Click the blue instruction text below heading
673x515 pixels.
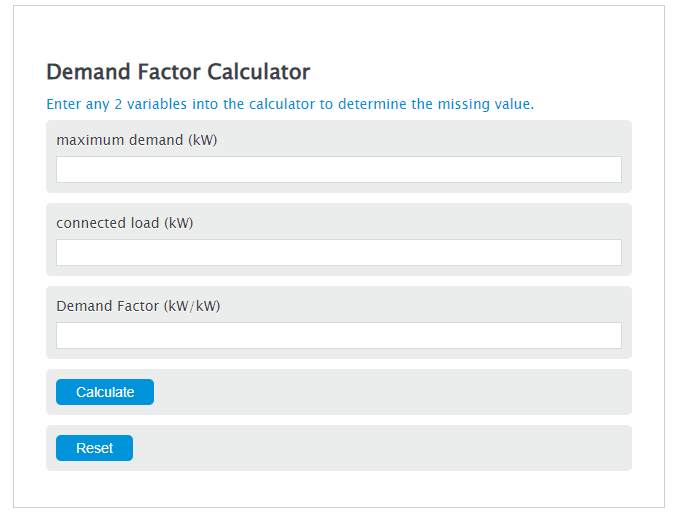pyautogui.click(x=290, y=104)
